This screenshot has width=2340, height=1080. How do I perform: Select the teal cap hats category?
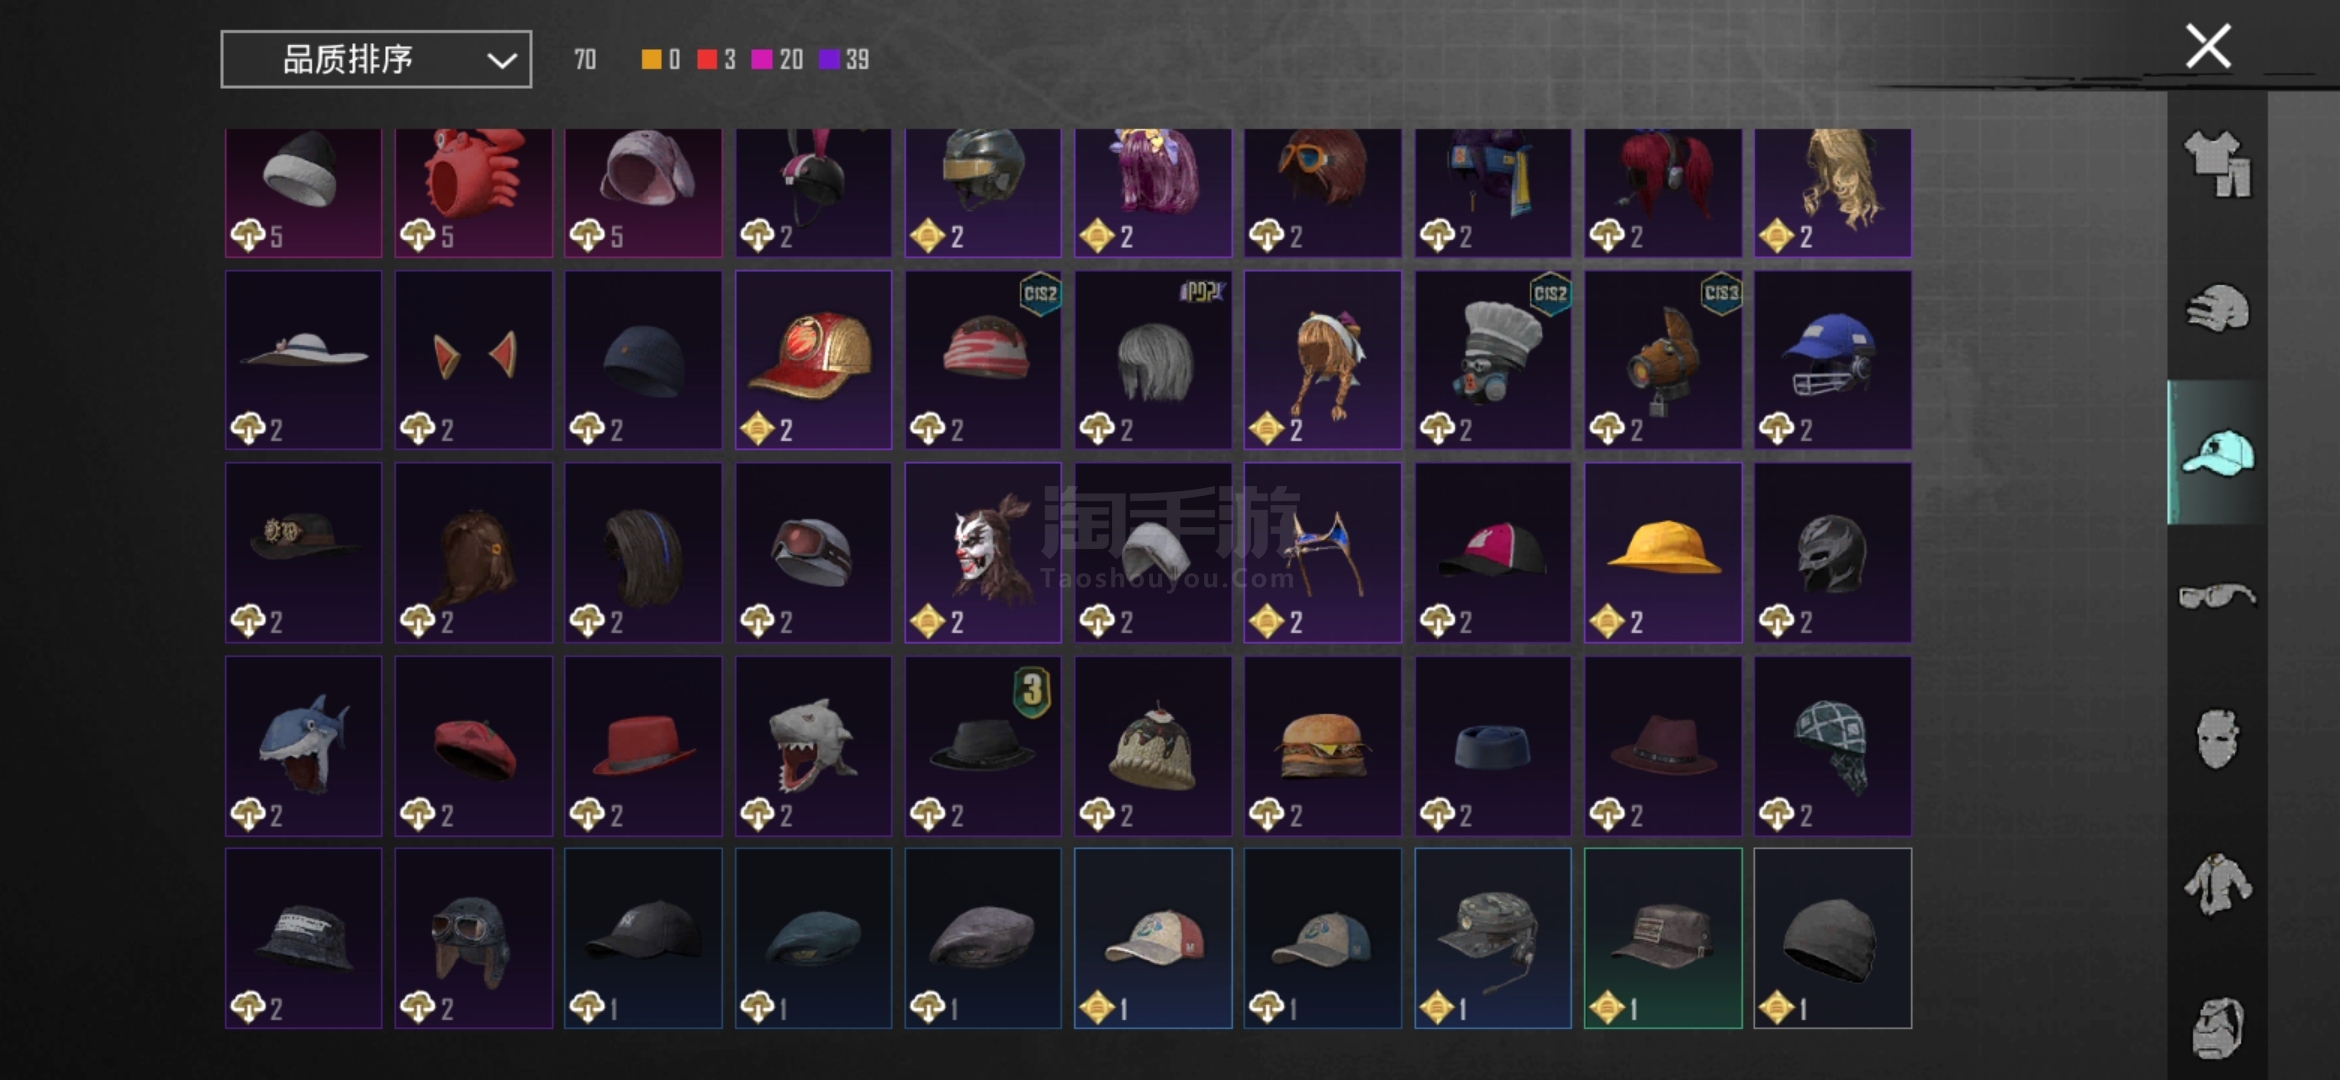pos(2217,452)
